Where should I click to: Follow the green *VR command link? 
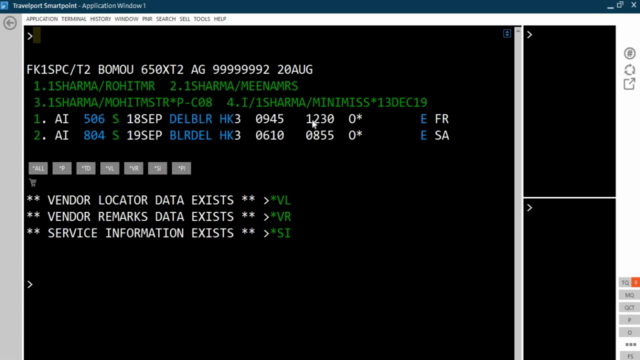click(280, 217)
